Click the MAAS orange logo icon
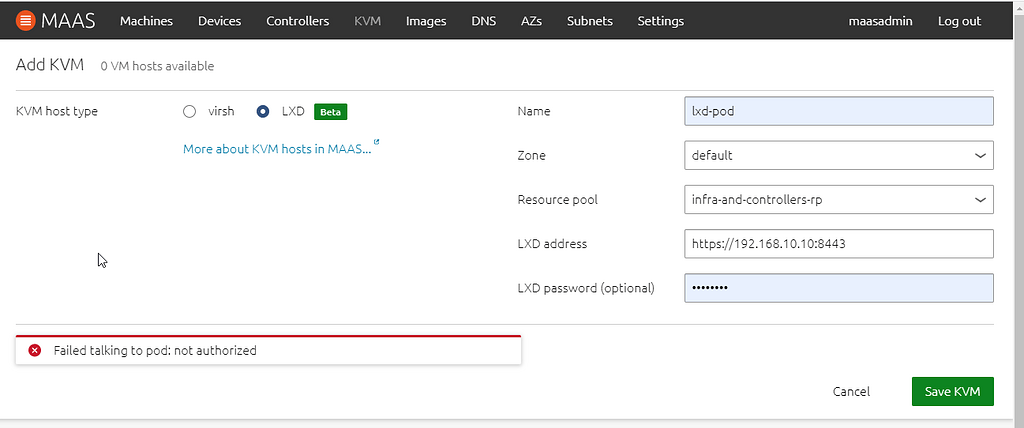1024x428 pixels. click(x=25, y=20)
